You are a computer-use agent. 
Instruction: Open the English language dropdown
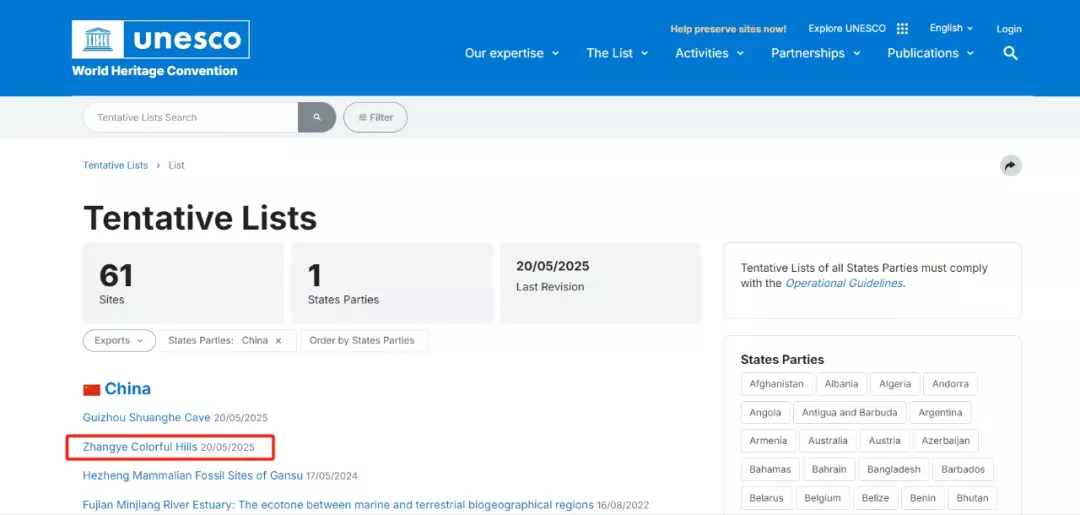click(x=951, y=28)
